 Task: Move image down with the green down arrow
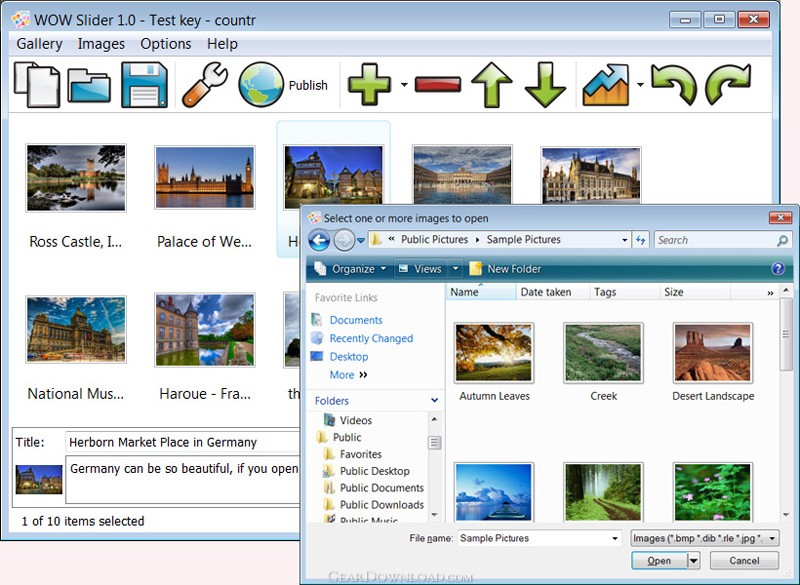[x=546, y=85]
